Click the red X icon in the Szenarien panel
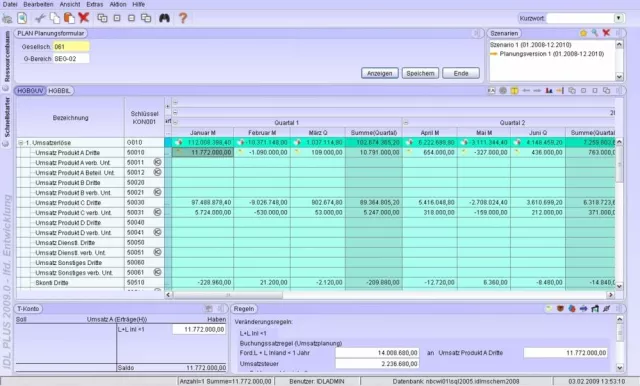 click(606, 33)
